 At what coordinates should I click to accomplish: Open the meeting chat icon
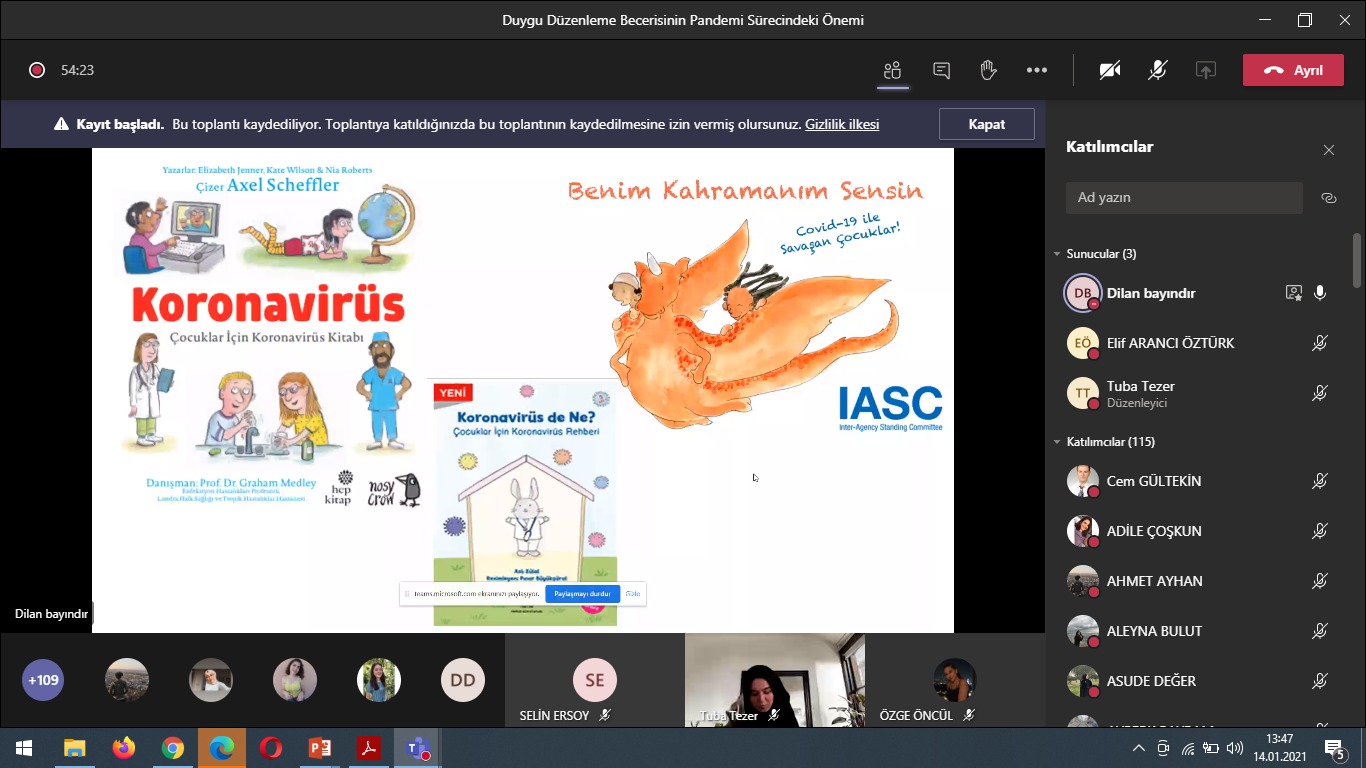click(941, 70)
